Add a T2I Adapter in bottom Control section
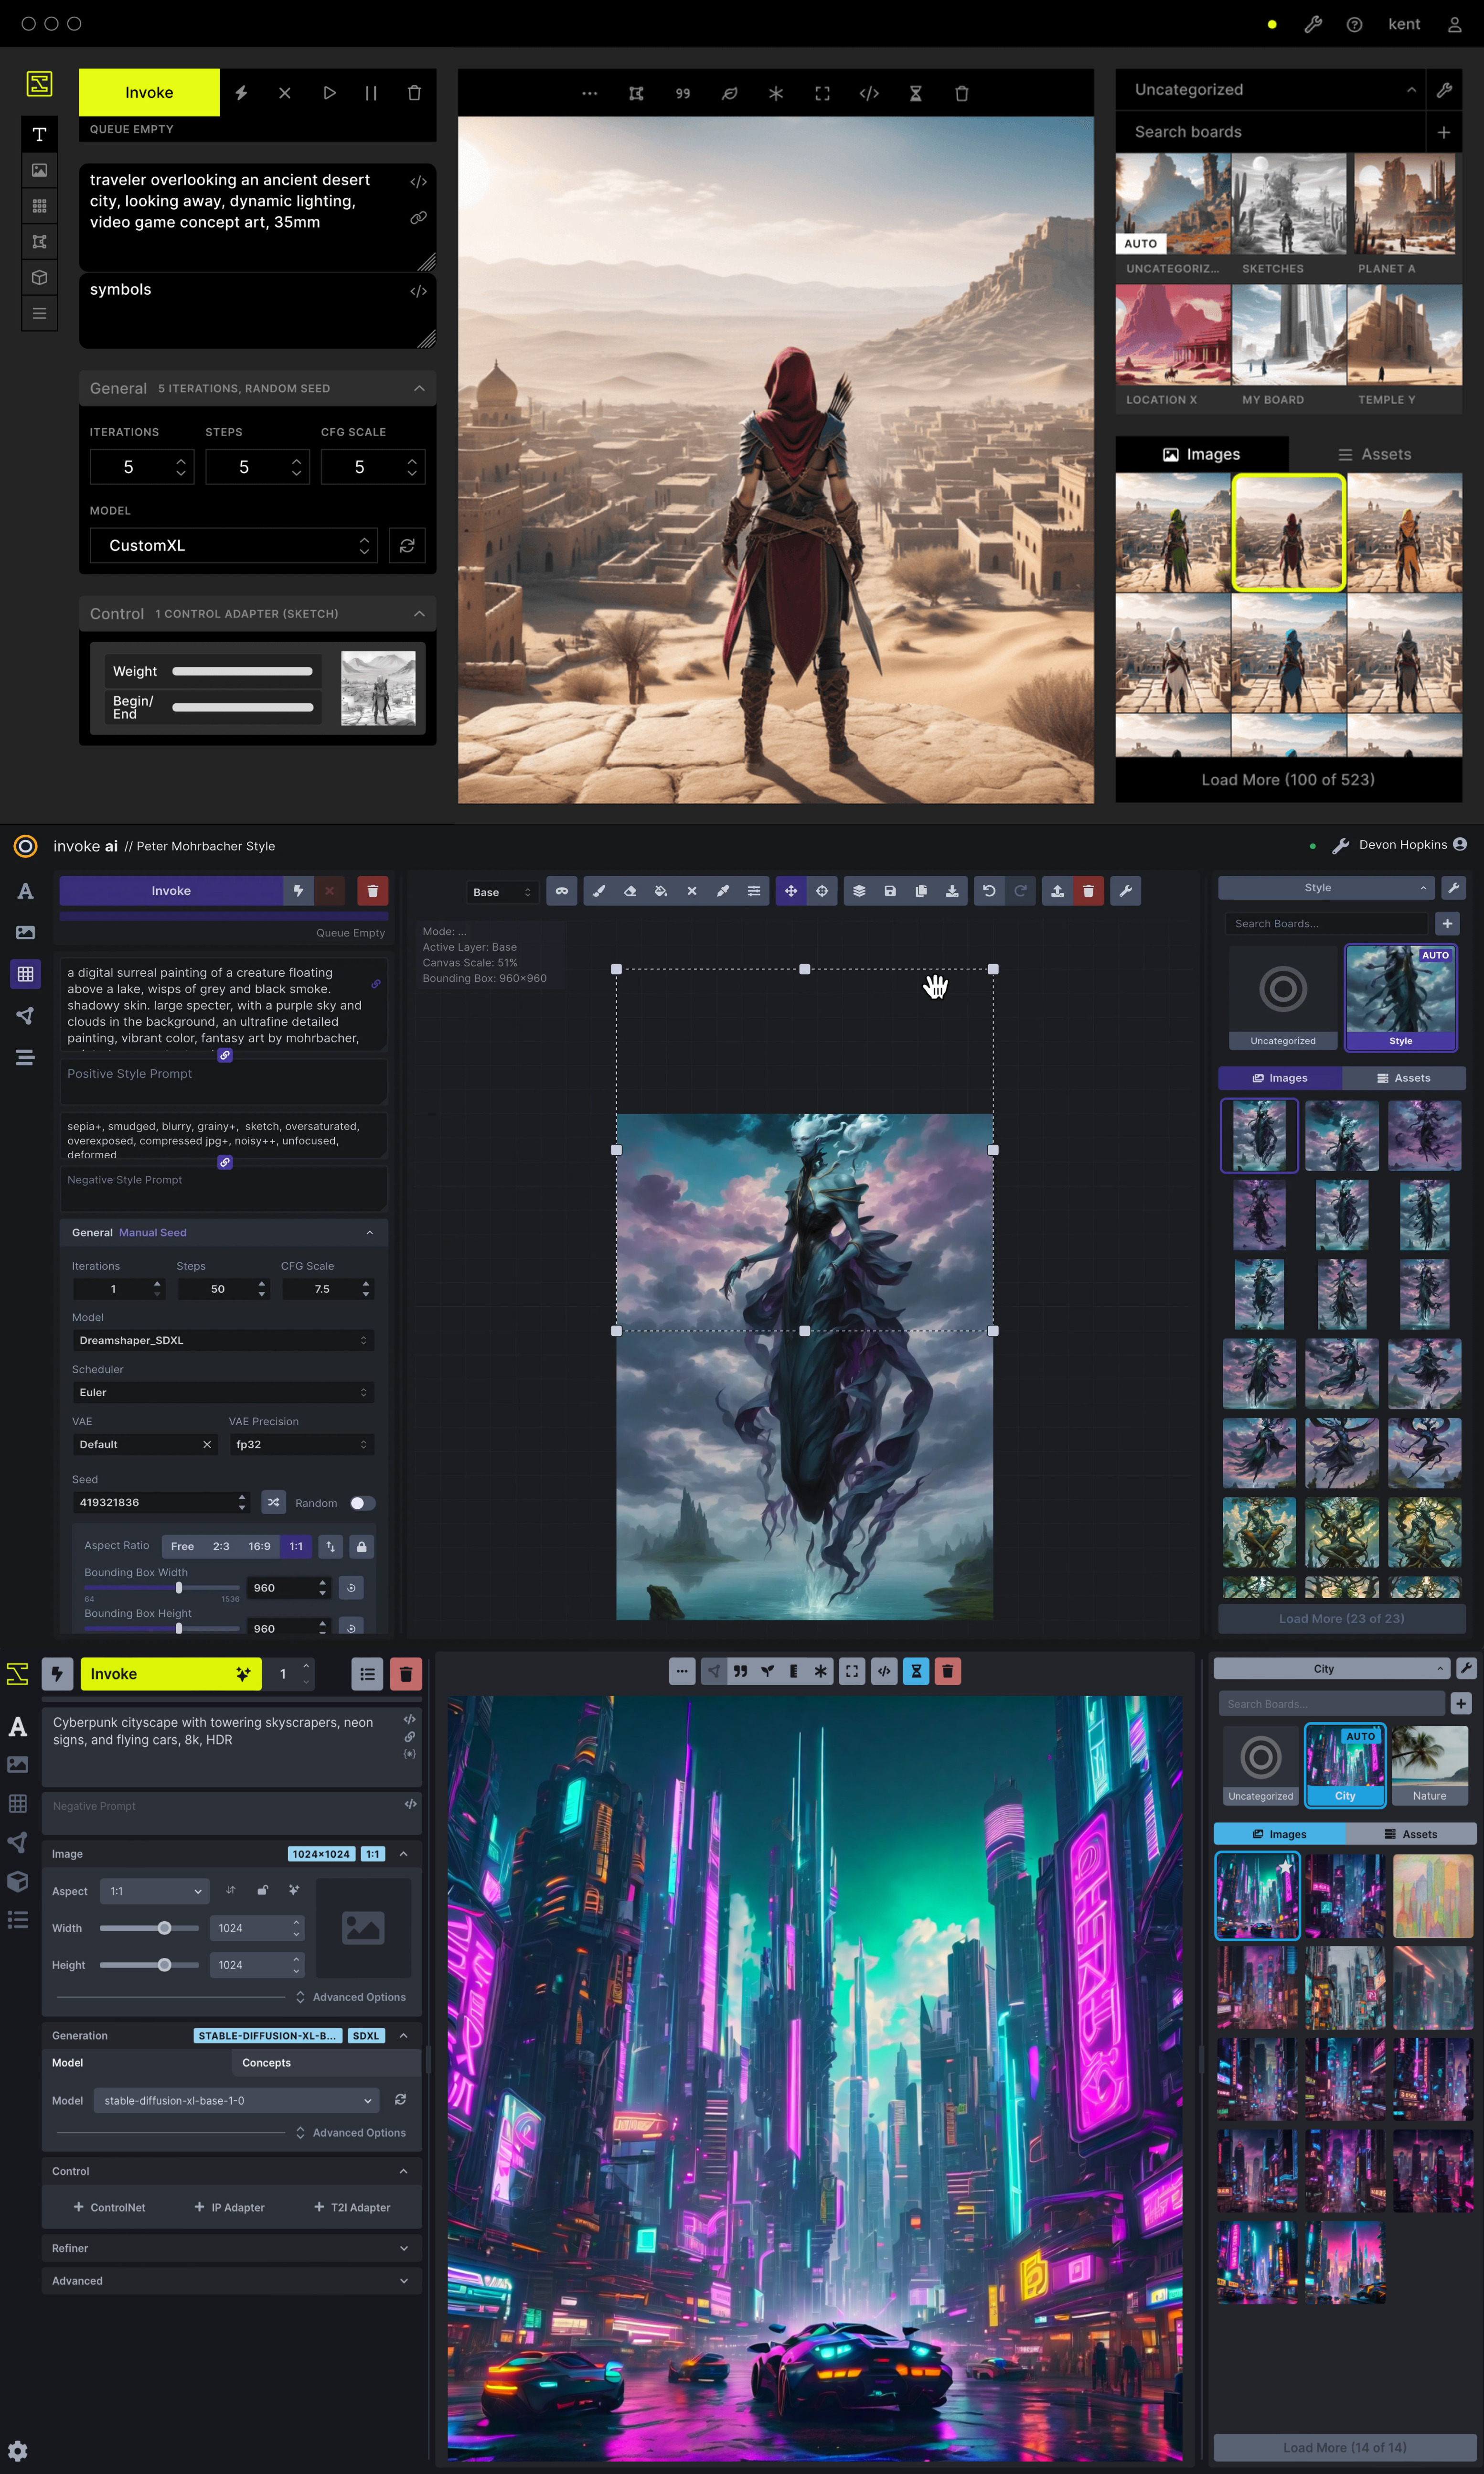Viewport: 1484px width, 2474px height. pyautogui.click(x=352, y=2207)
